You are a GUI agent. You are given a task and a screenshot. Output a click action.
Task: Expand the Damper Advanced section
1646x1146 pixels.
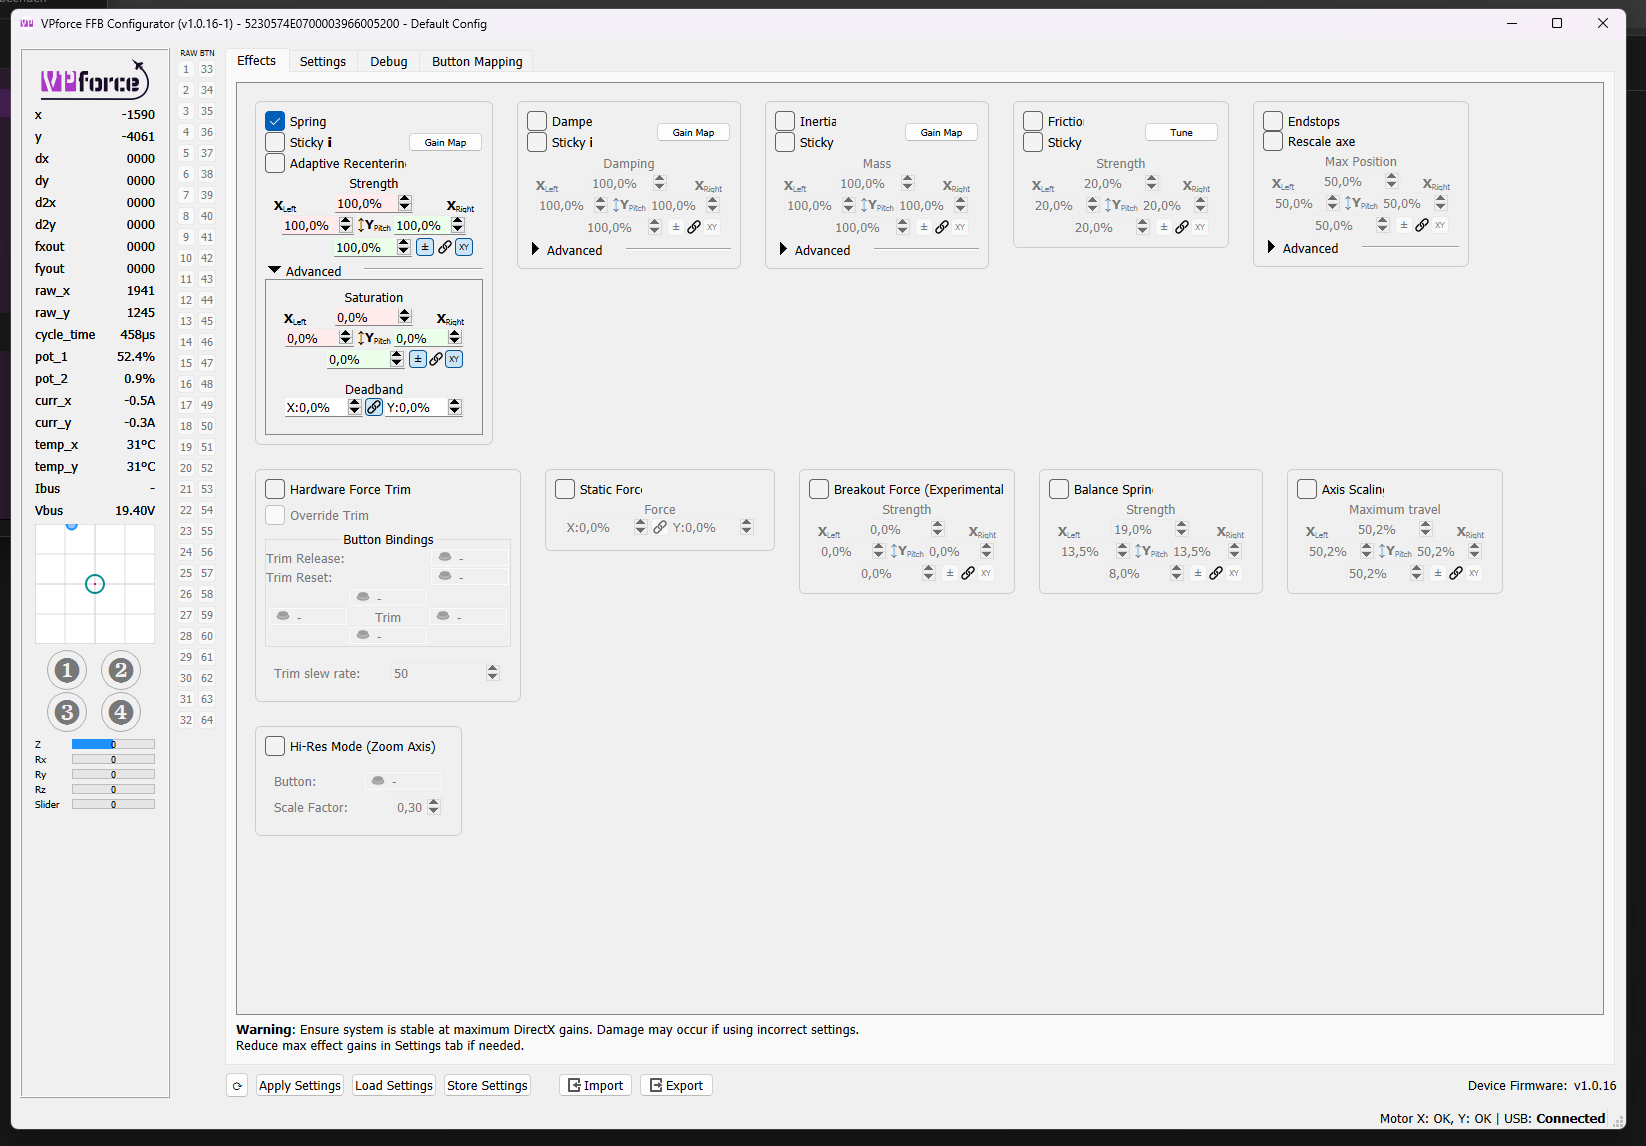coord(536,249)
